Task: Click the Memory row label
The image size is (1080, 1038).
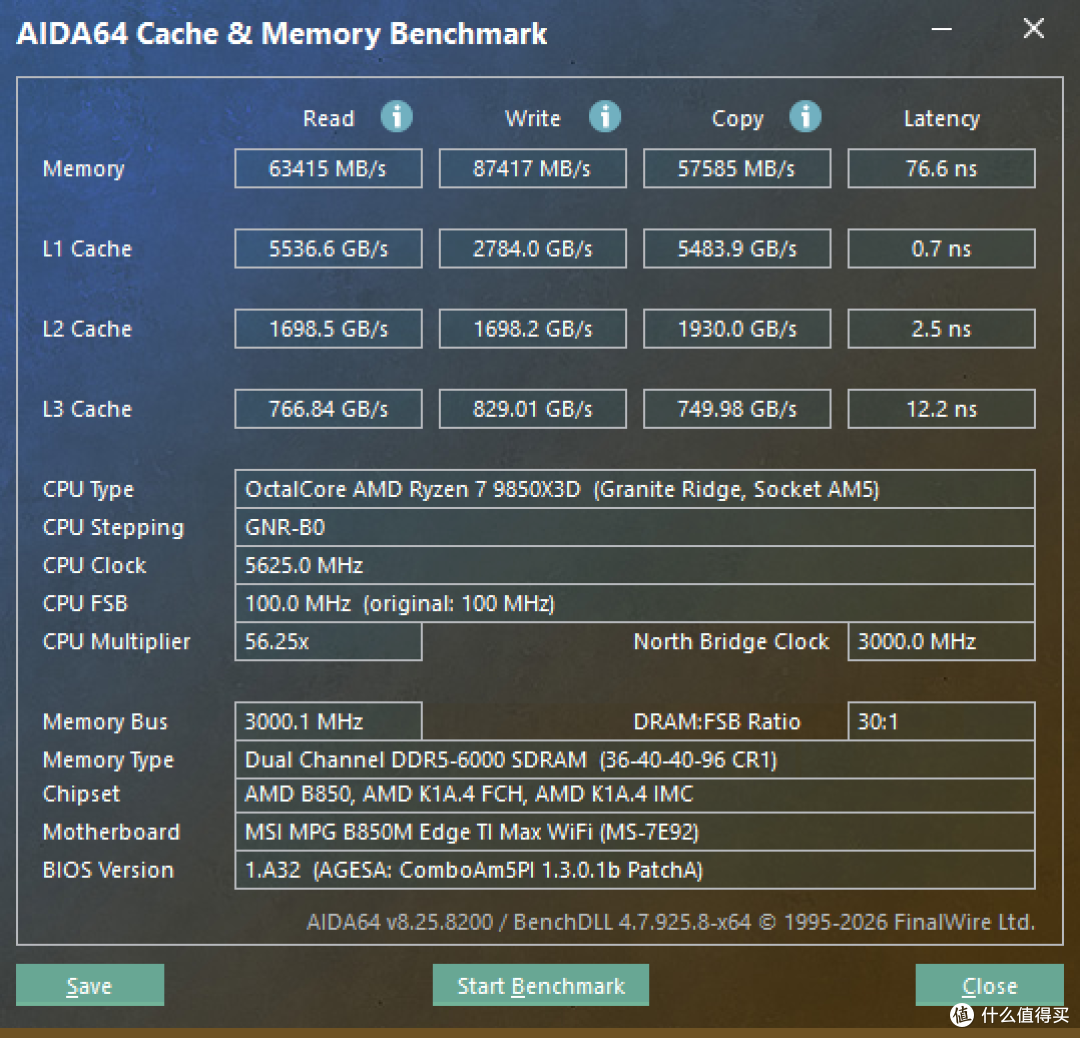Action: (x=83, y=169)
